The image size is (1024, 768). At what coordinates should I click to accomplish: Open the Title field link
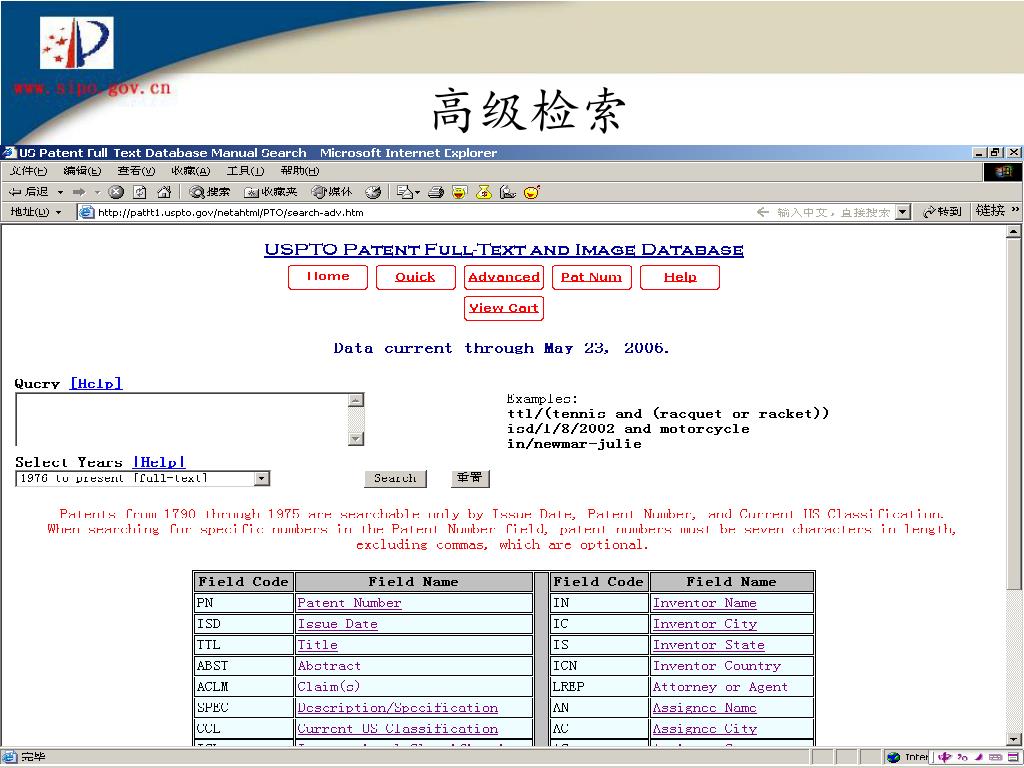pyautogui.click(x=318, y=645)
